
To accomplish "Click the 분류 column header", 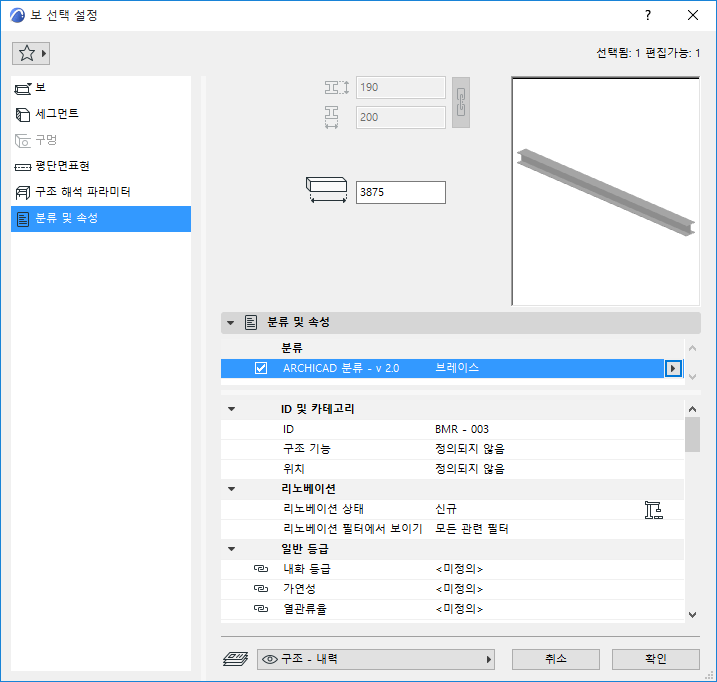I will click(292, 349).
